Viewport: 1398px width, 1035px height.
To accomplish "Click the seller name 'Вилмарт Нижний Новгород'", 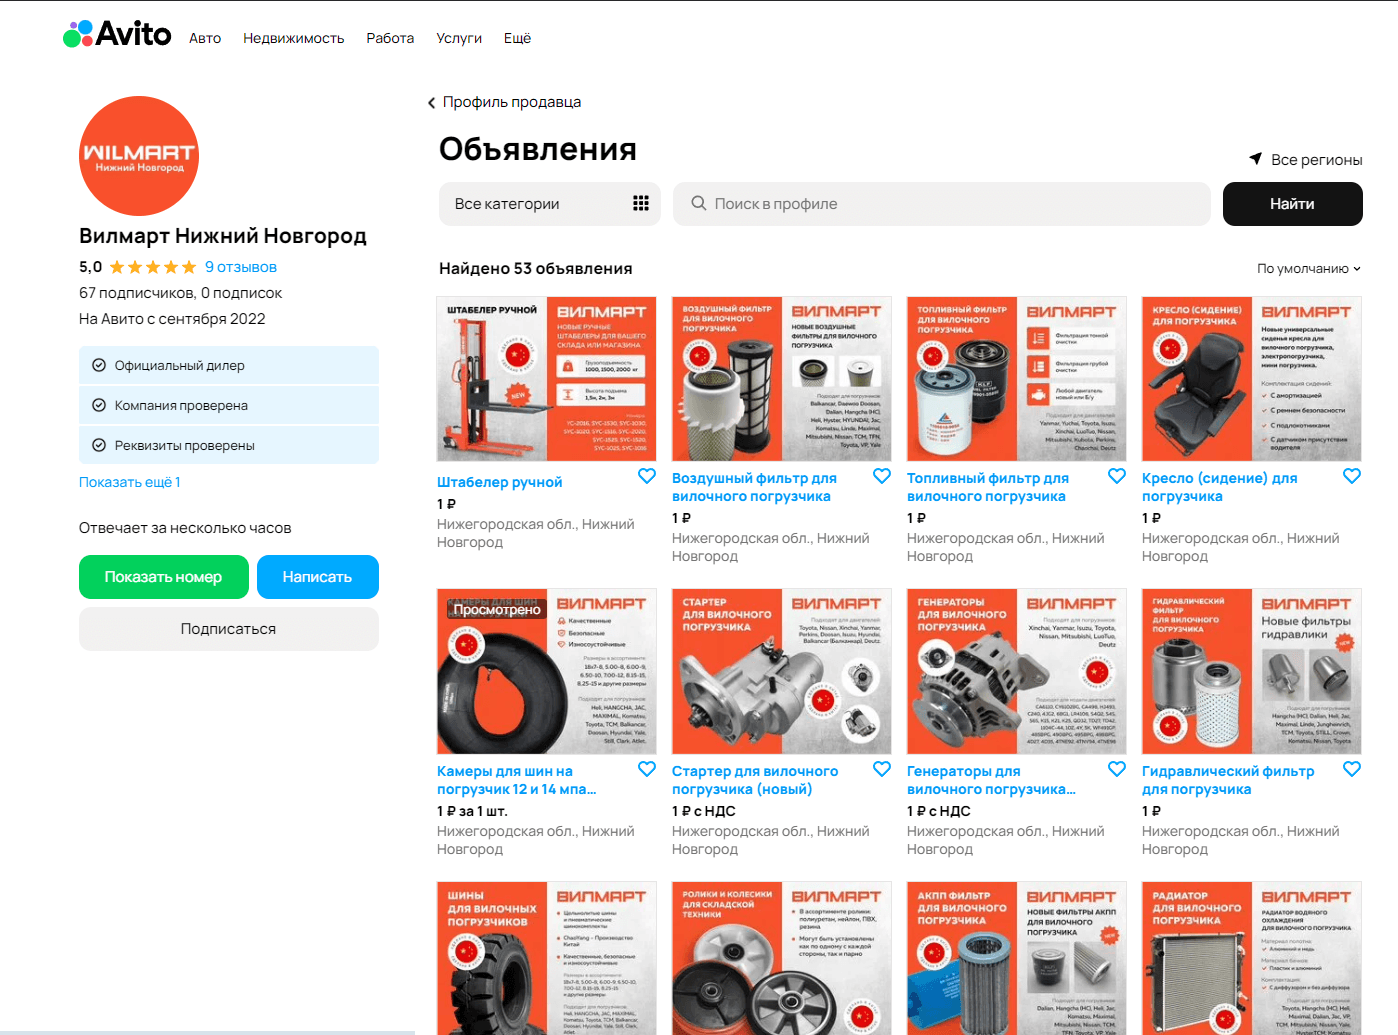I will (x=223, y=236).
